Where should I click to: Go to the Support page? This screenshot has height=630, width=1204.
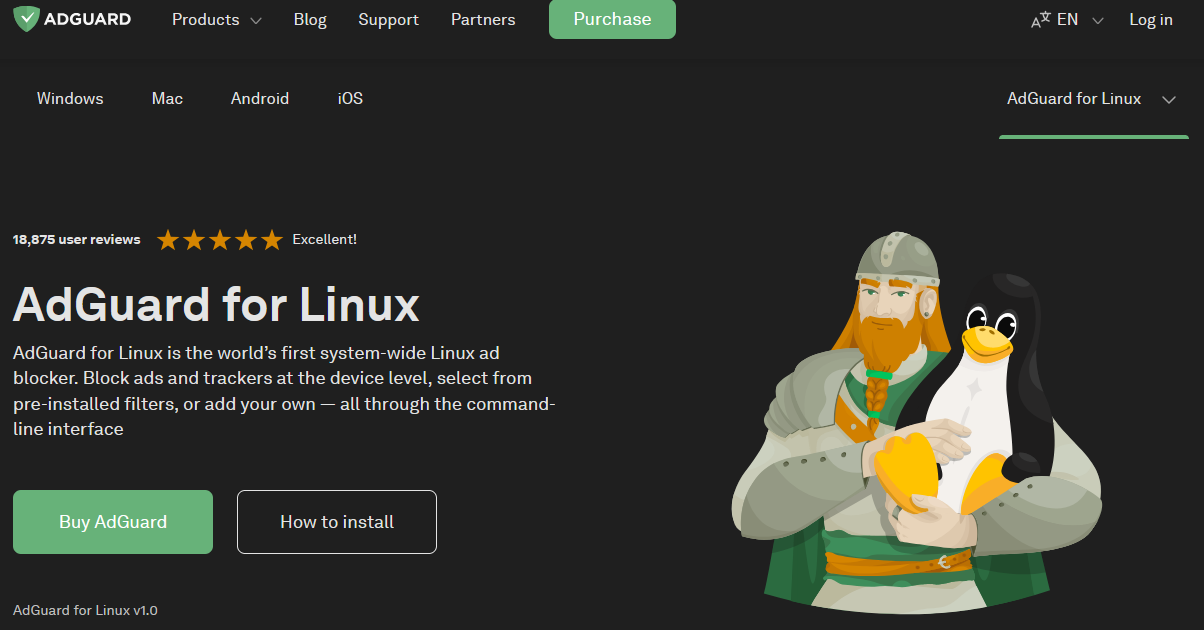pos(388,20)
